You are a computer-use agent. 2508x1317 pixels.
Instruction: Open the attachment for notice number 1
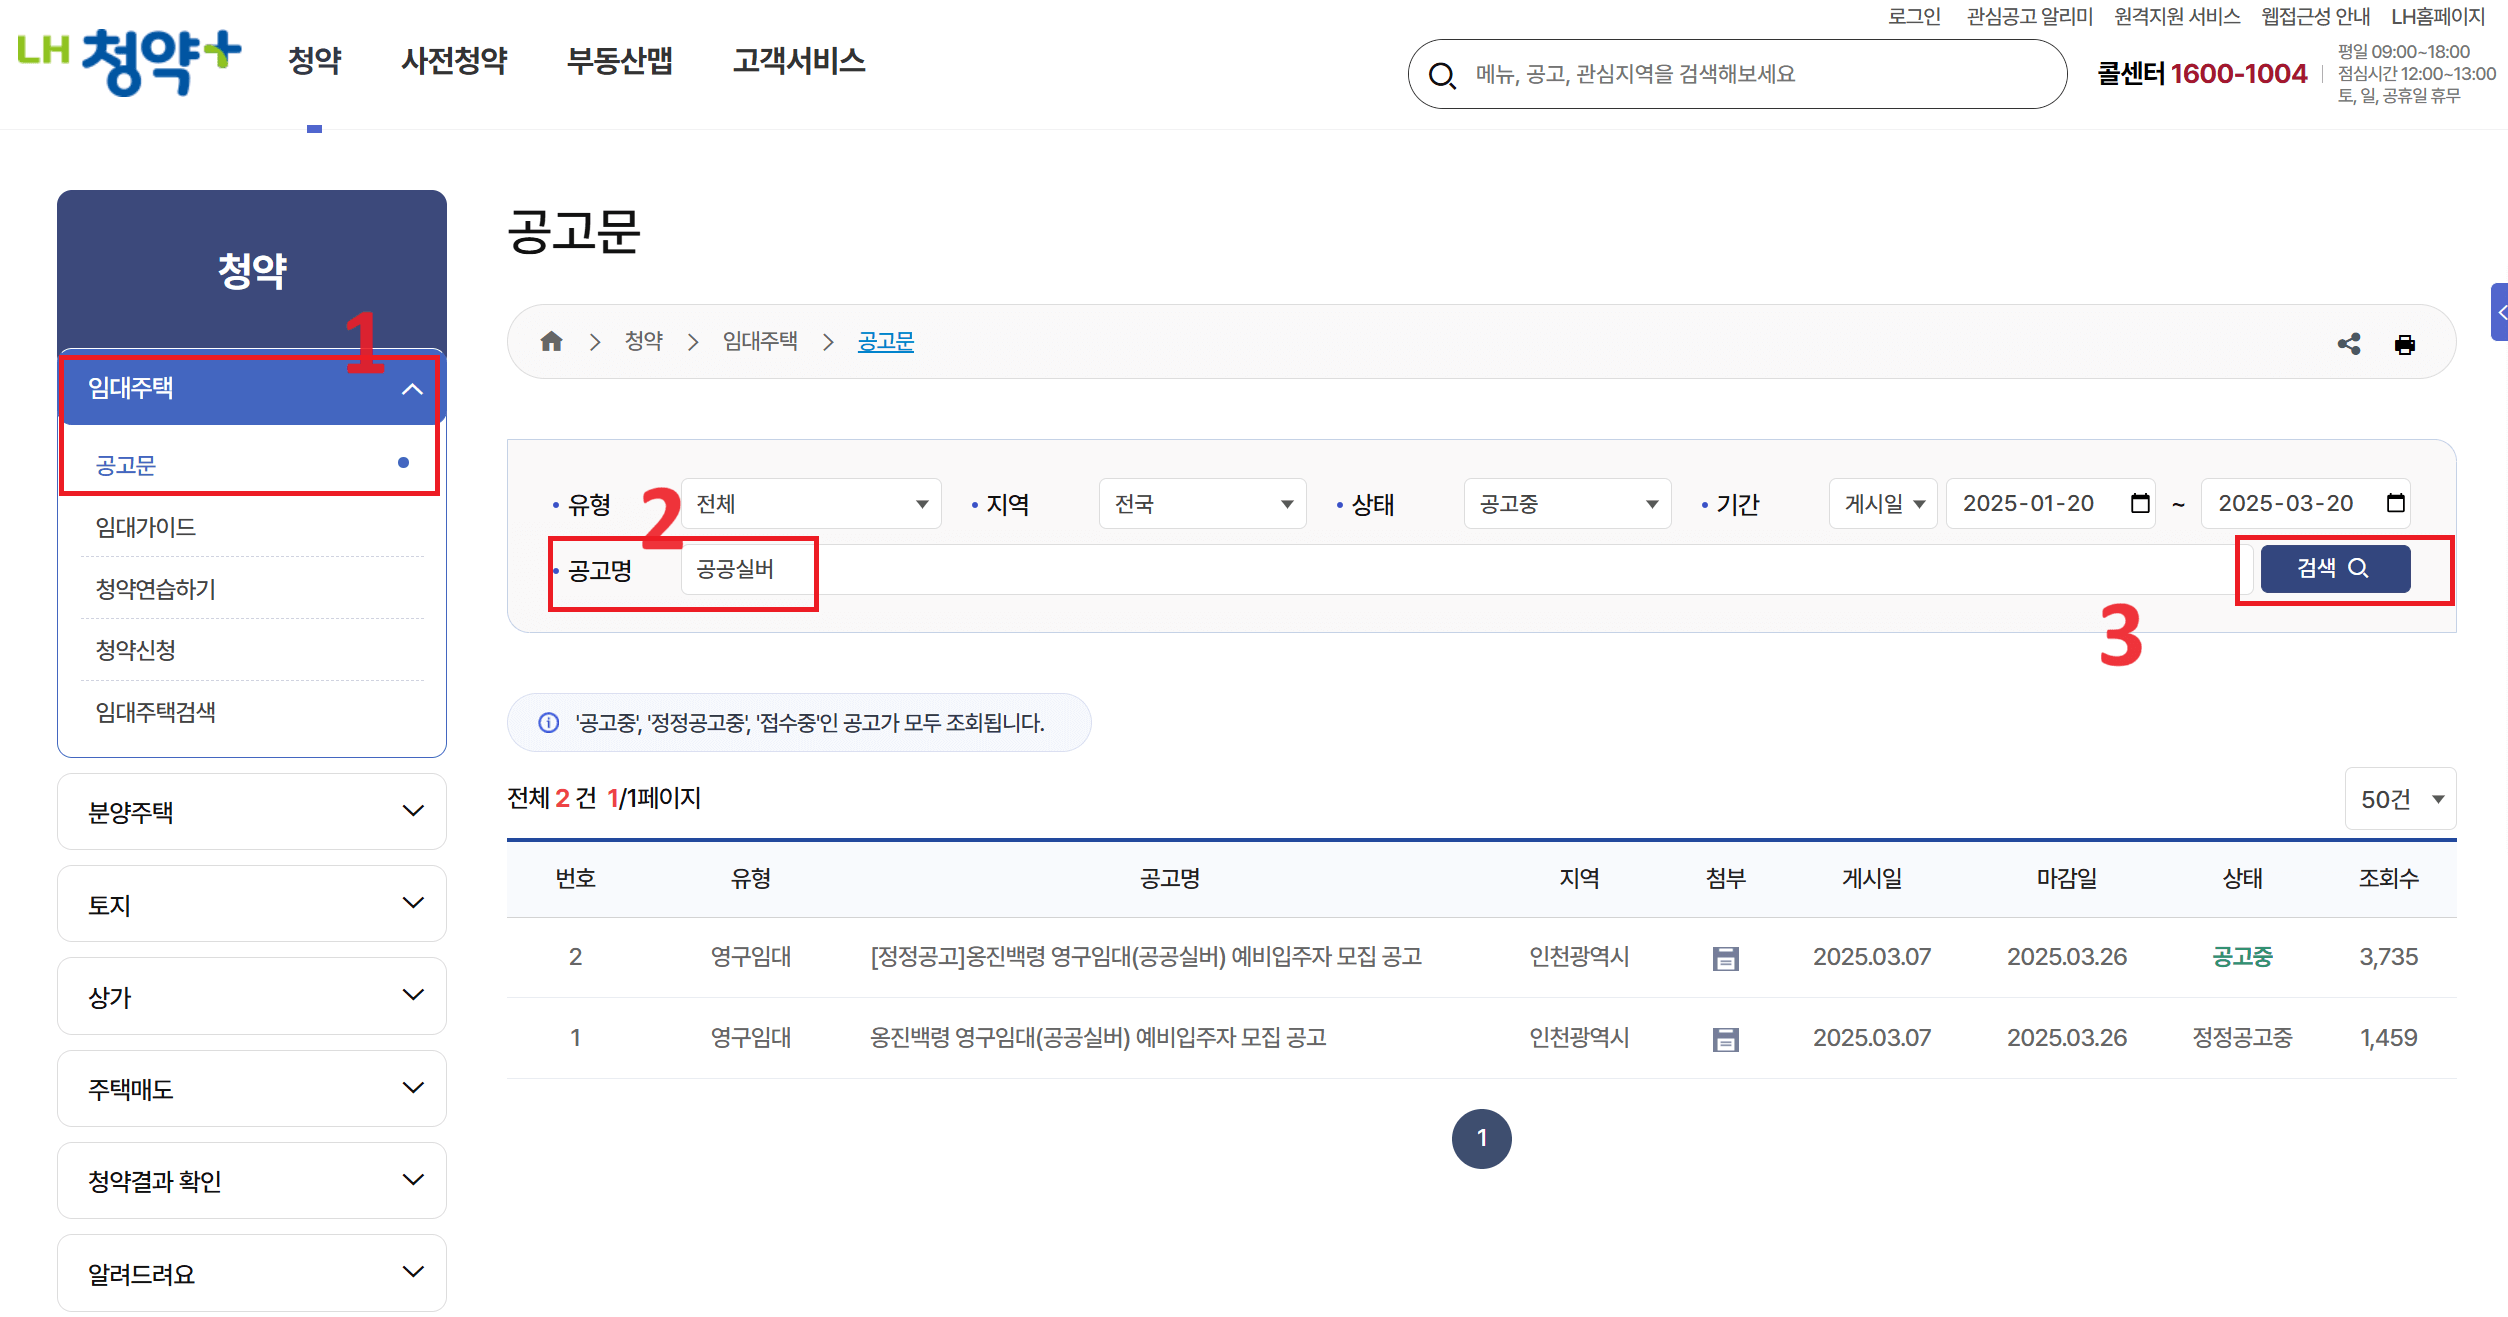click(x=1724, y=1038)
